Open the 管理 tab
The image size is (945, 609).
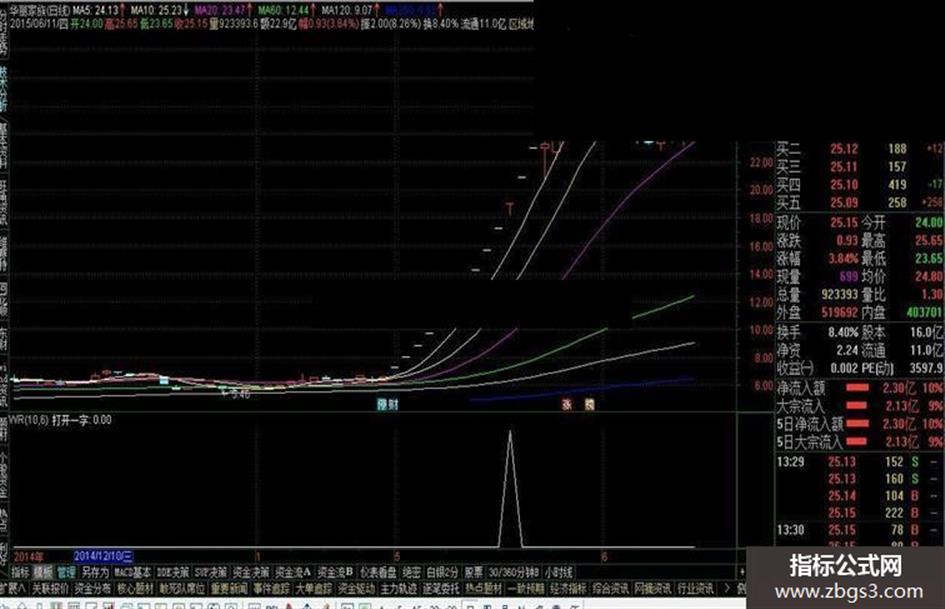[x=66, y=572]
